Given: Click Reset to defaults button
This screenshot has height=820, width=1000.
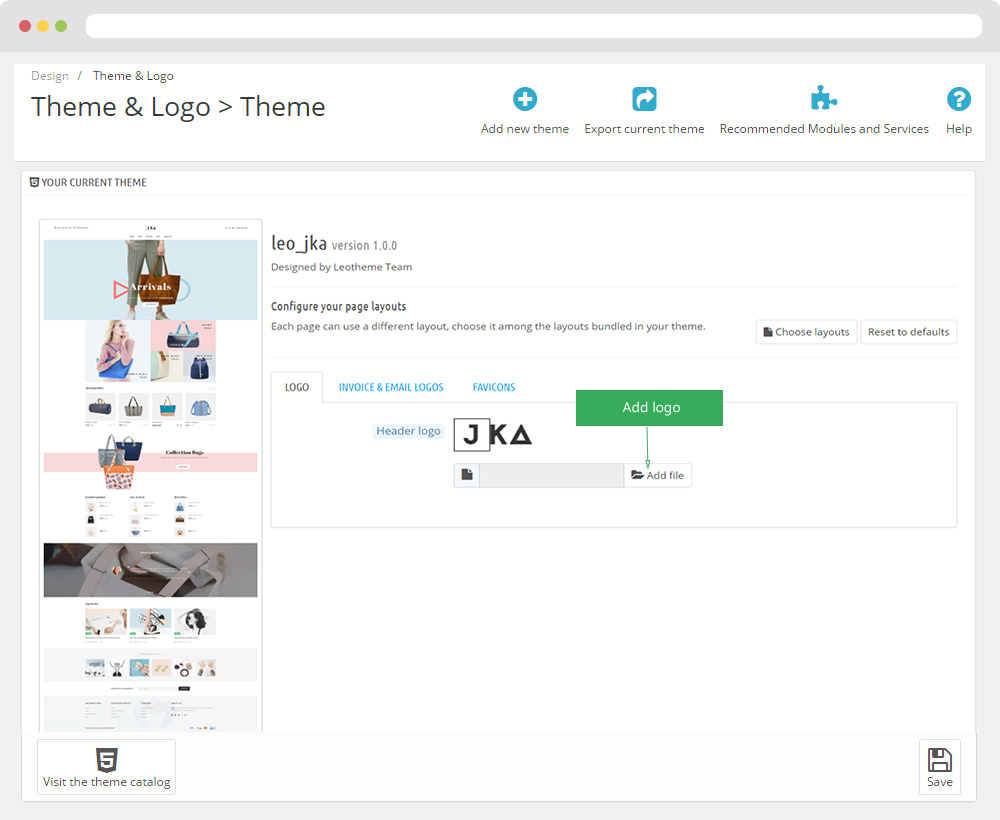Looking at the screenshot, I should (x=908, y=332).
